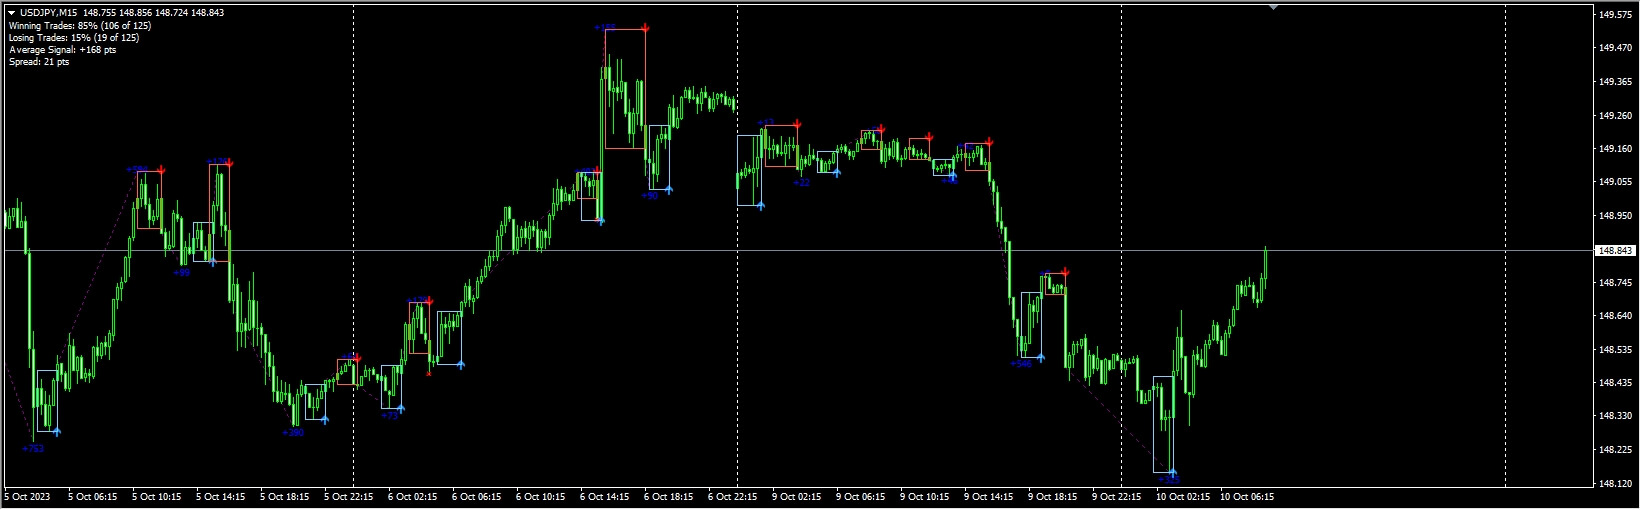
Task: Click the '5 Oct 2023' time axis label
Action: (27, 496)
